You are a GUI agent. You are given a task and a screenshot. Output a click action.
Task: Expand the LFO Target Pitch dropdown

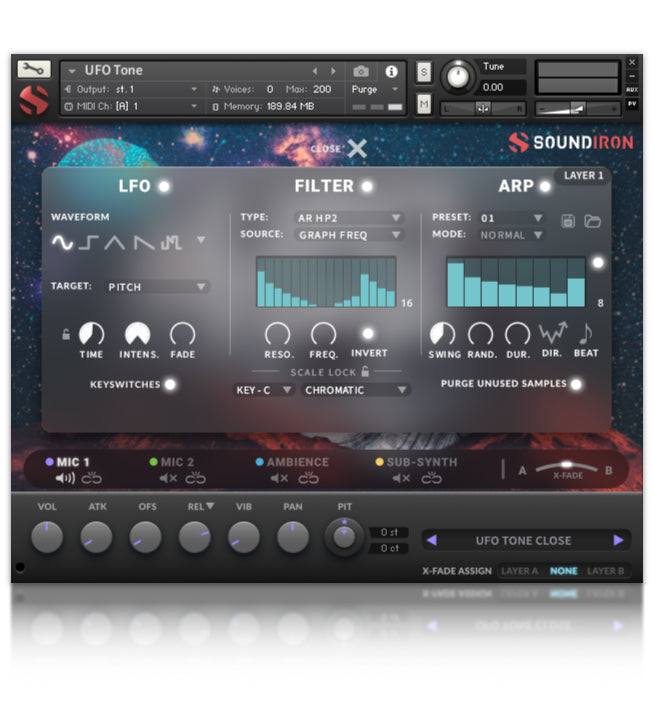pyautogui.click(x=158, y=287)
